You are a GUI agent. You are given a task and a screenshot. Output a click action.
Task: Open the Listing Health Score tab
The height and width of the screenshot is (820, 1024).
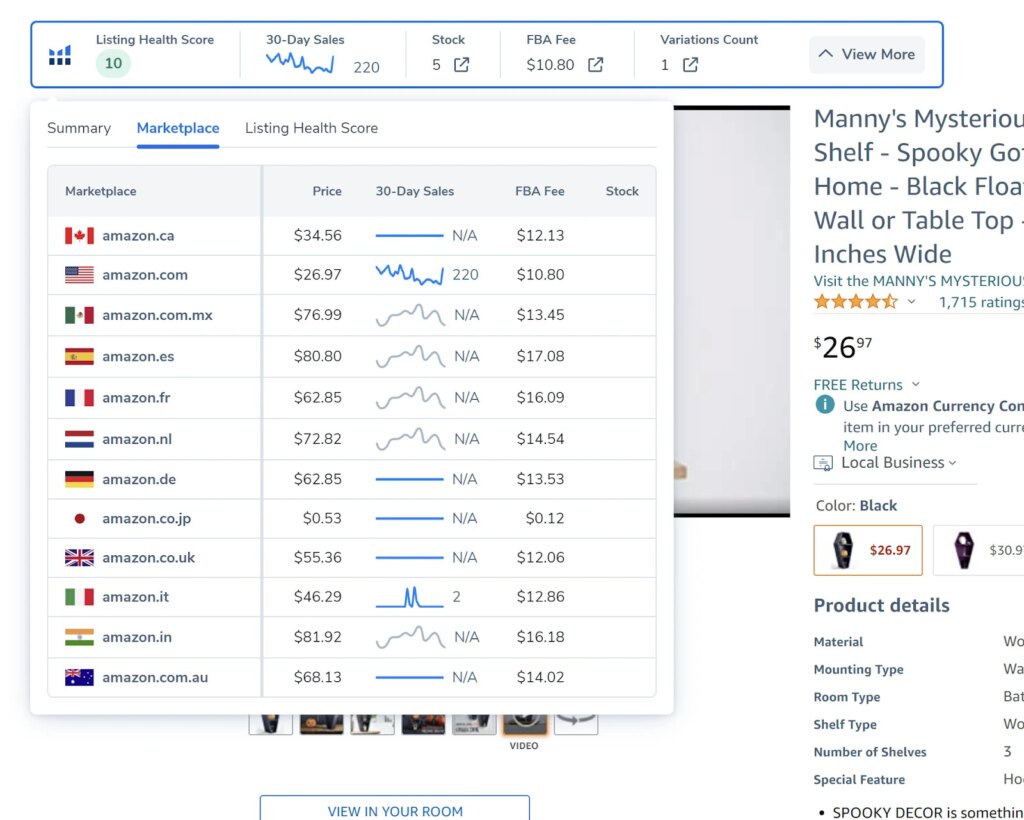[312, 128]
